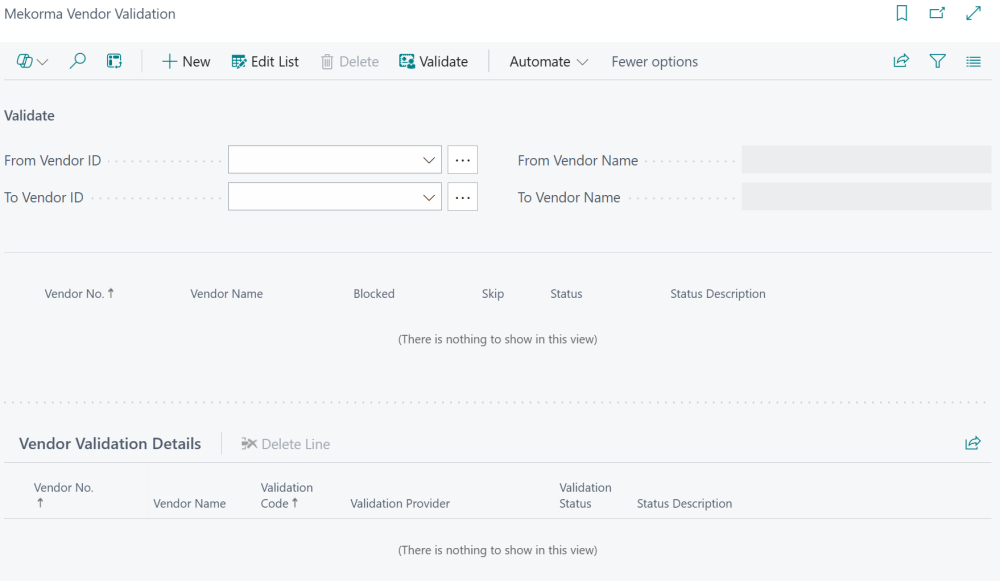
Task: Expand the From Vendor ID dropdown
Action: tap(430, 159)
